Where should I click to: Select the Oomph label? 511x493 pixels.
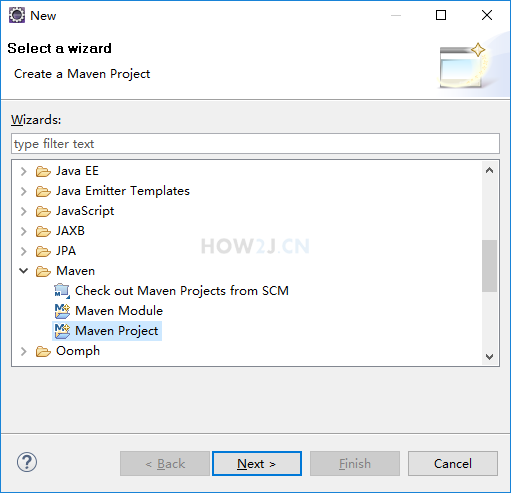(78, 351)
